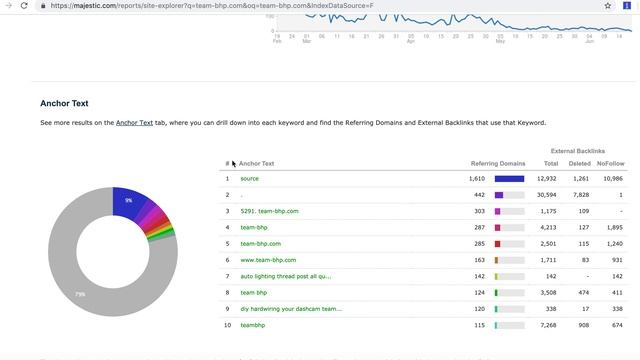Click the Anchor Text column header
This screenshot has height=360, width=640.
pos(256,163)
